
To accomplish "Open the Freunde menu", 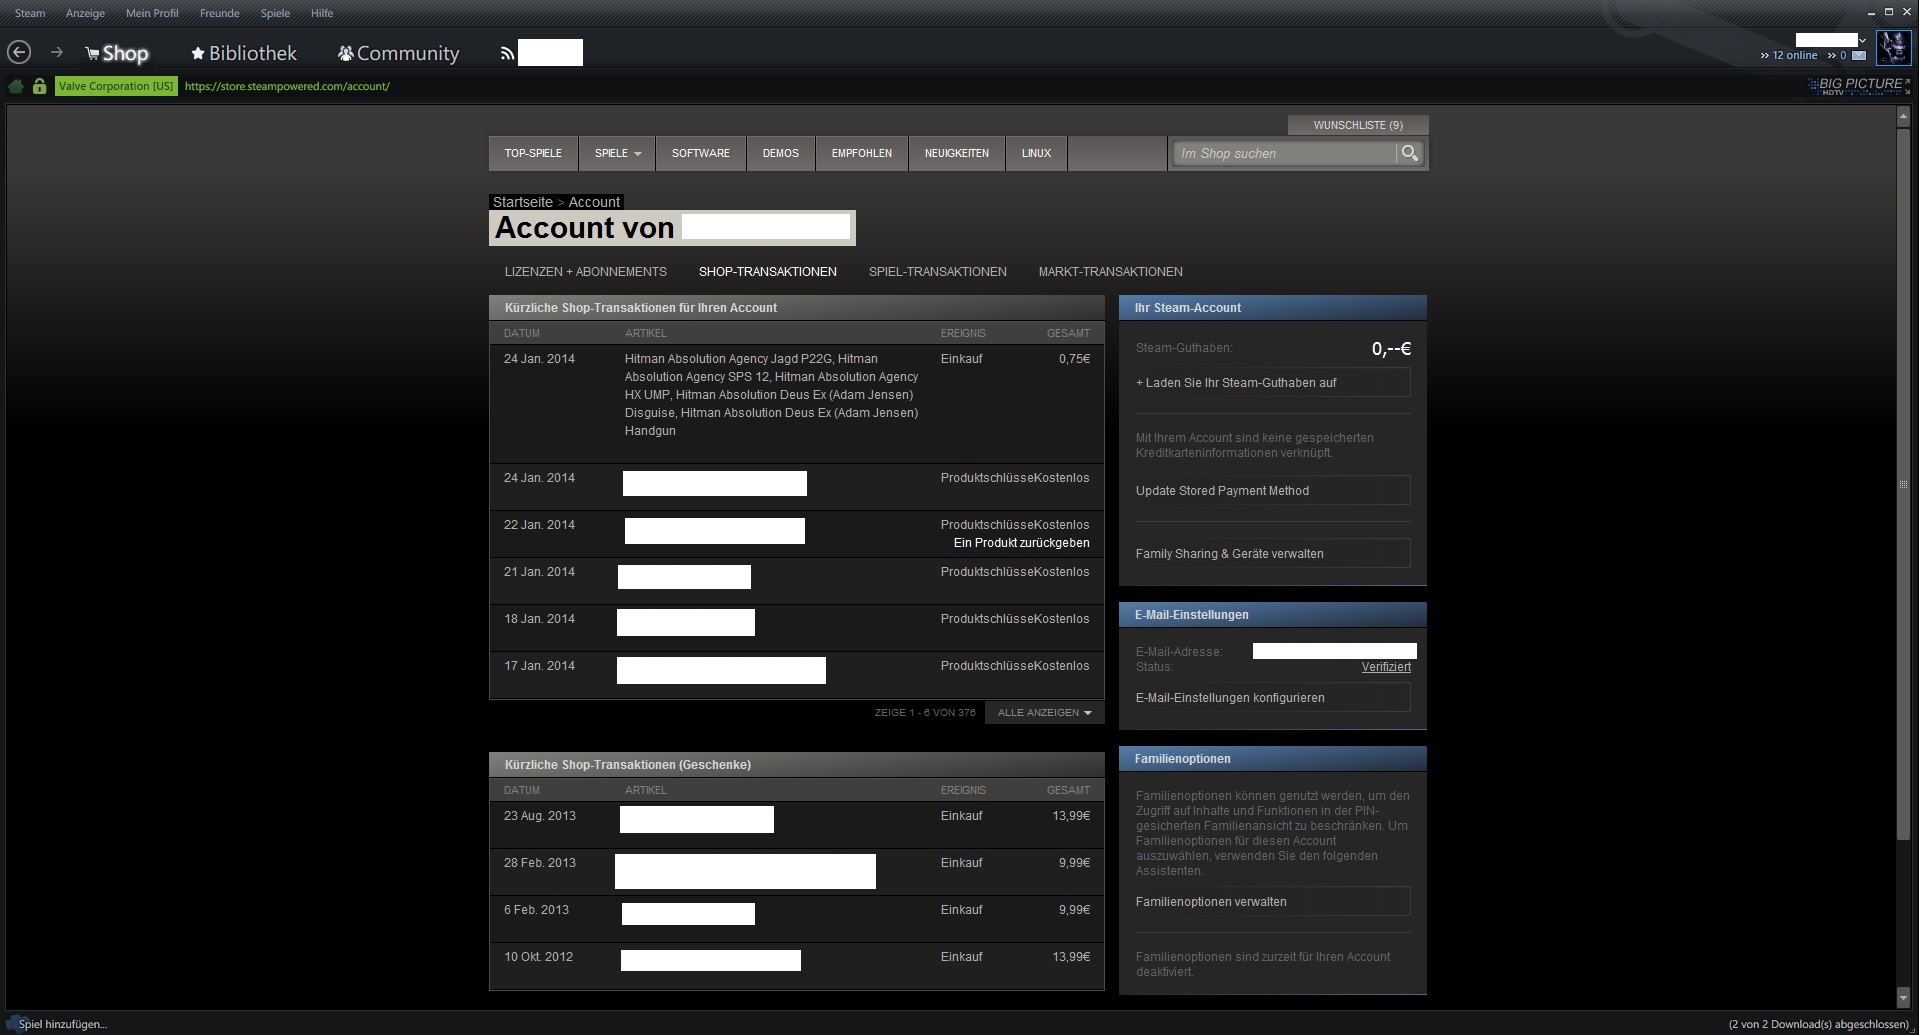I will coord(219,13).
